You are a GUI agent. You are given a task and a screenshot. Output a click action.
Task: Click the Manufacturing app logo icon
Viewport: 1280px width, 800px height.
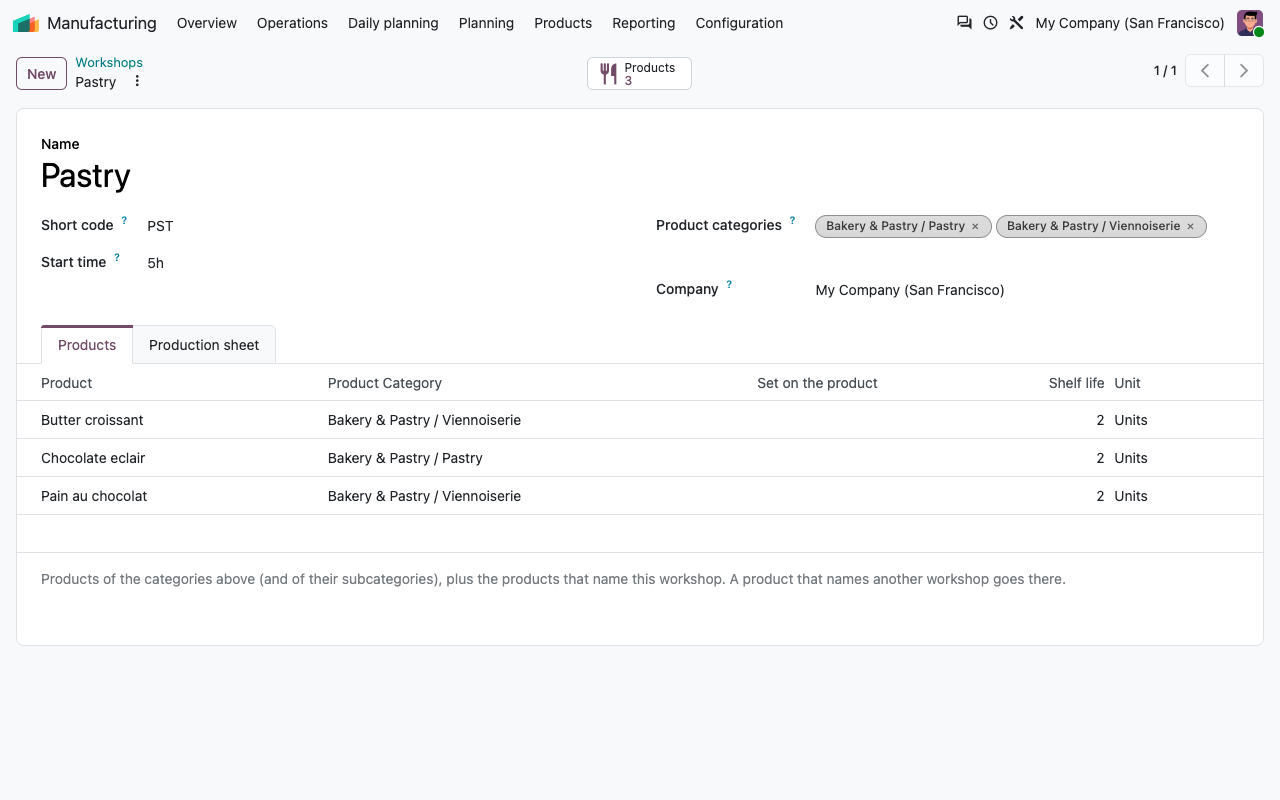pyautogui.click(x=26, y=23)
